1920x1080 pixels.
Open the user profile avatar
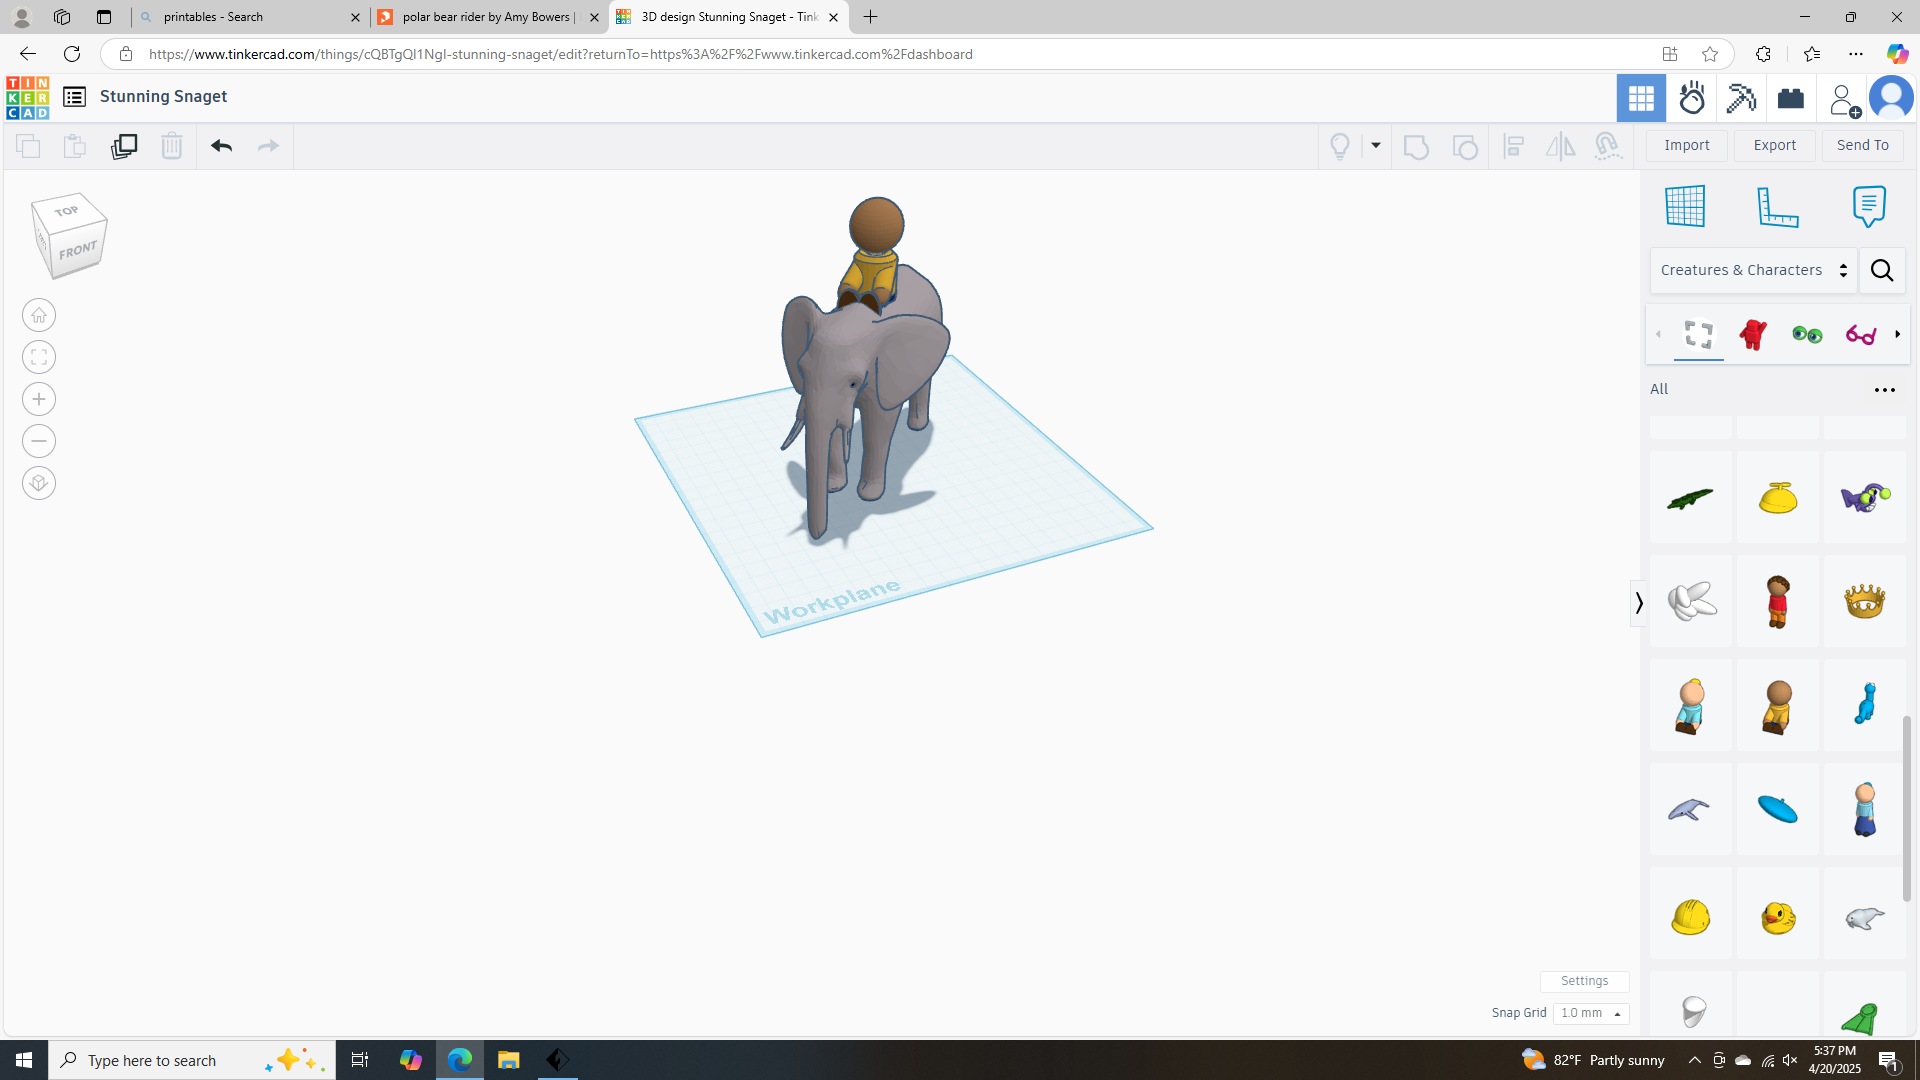coord(1891,98)
